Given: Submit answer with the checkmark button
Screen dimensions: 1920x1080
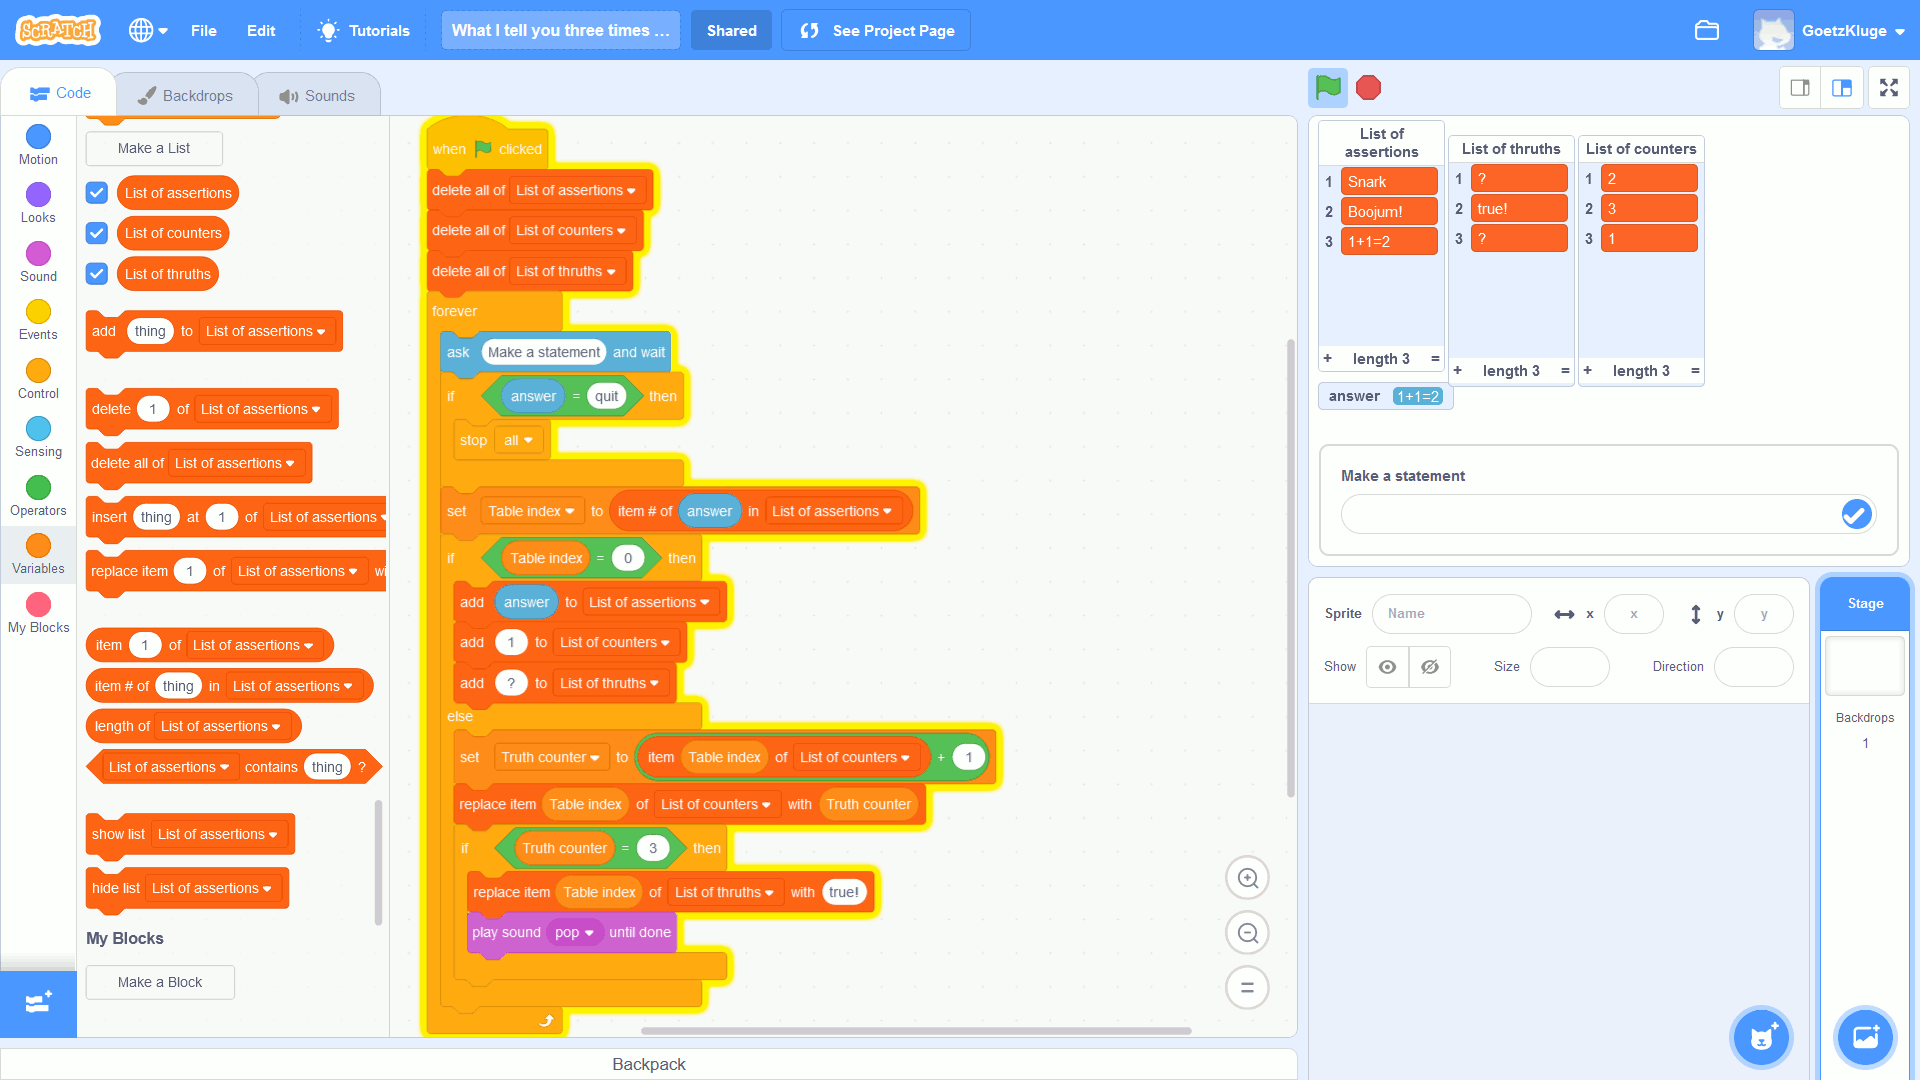Looking at the screenshot, I should (x=1855, y=514).
